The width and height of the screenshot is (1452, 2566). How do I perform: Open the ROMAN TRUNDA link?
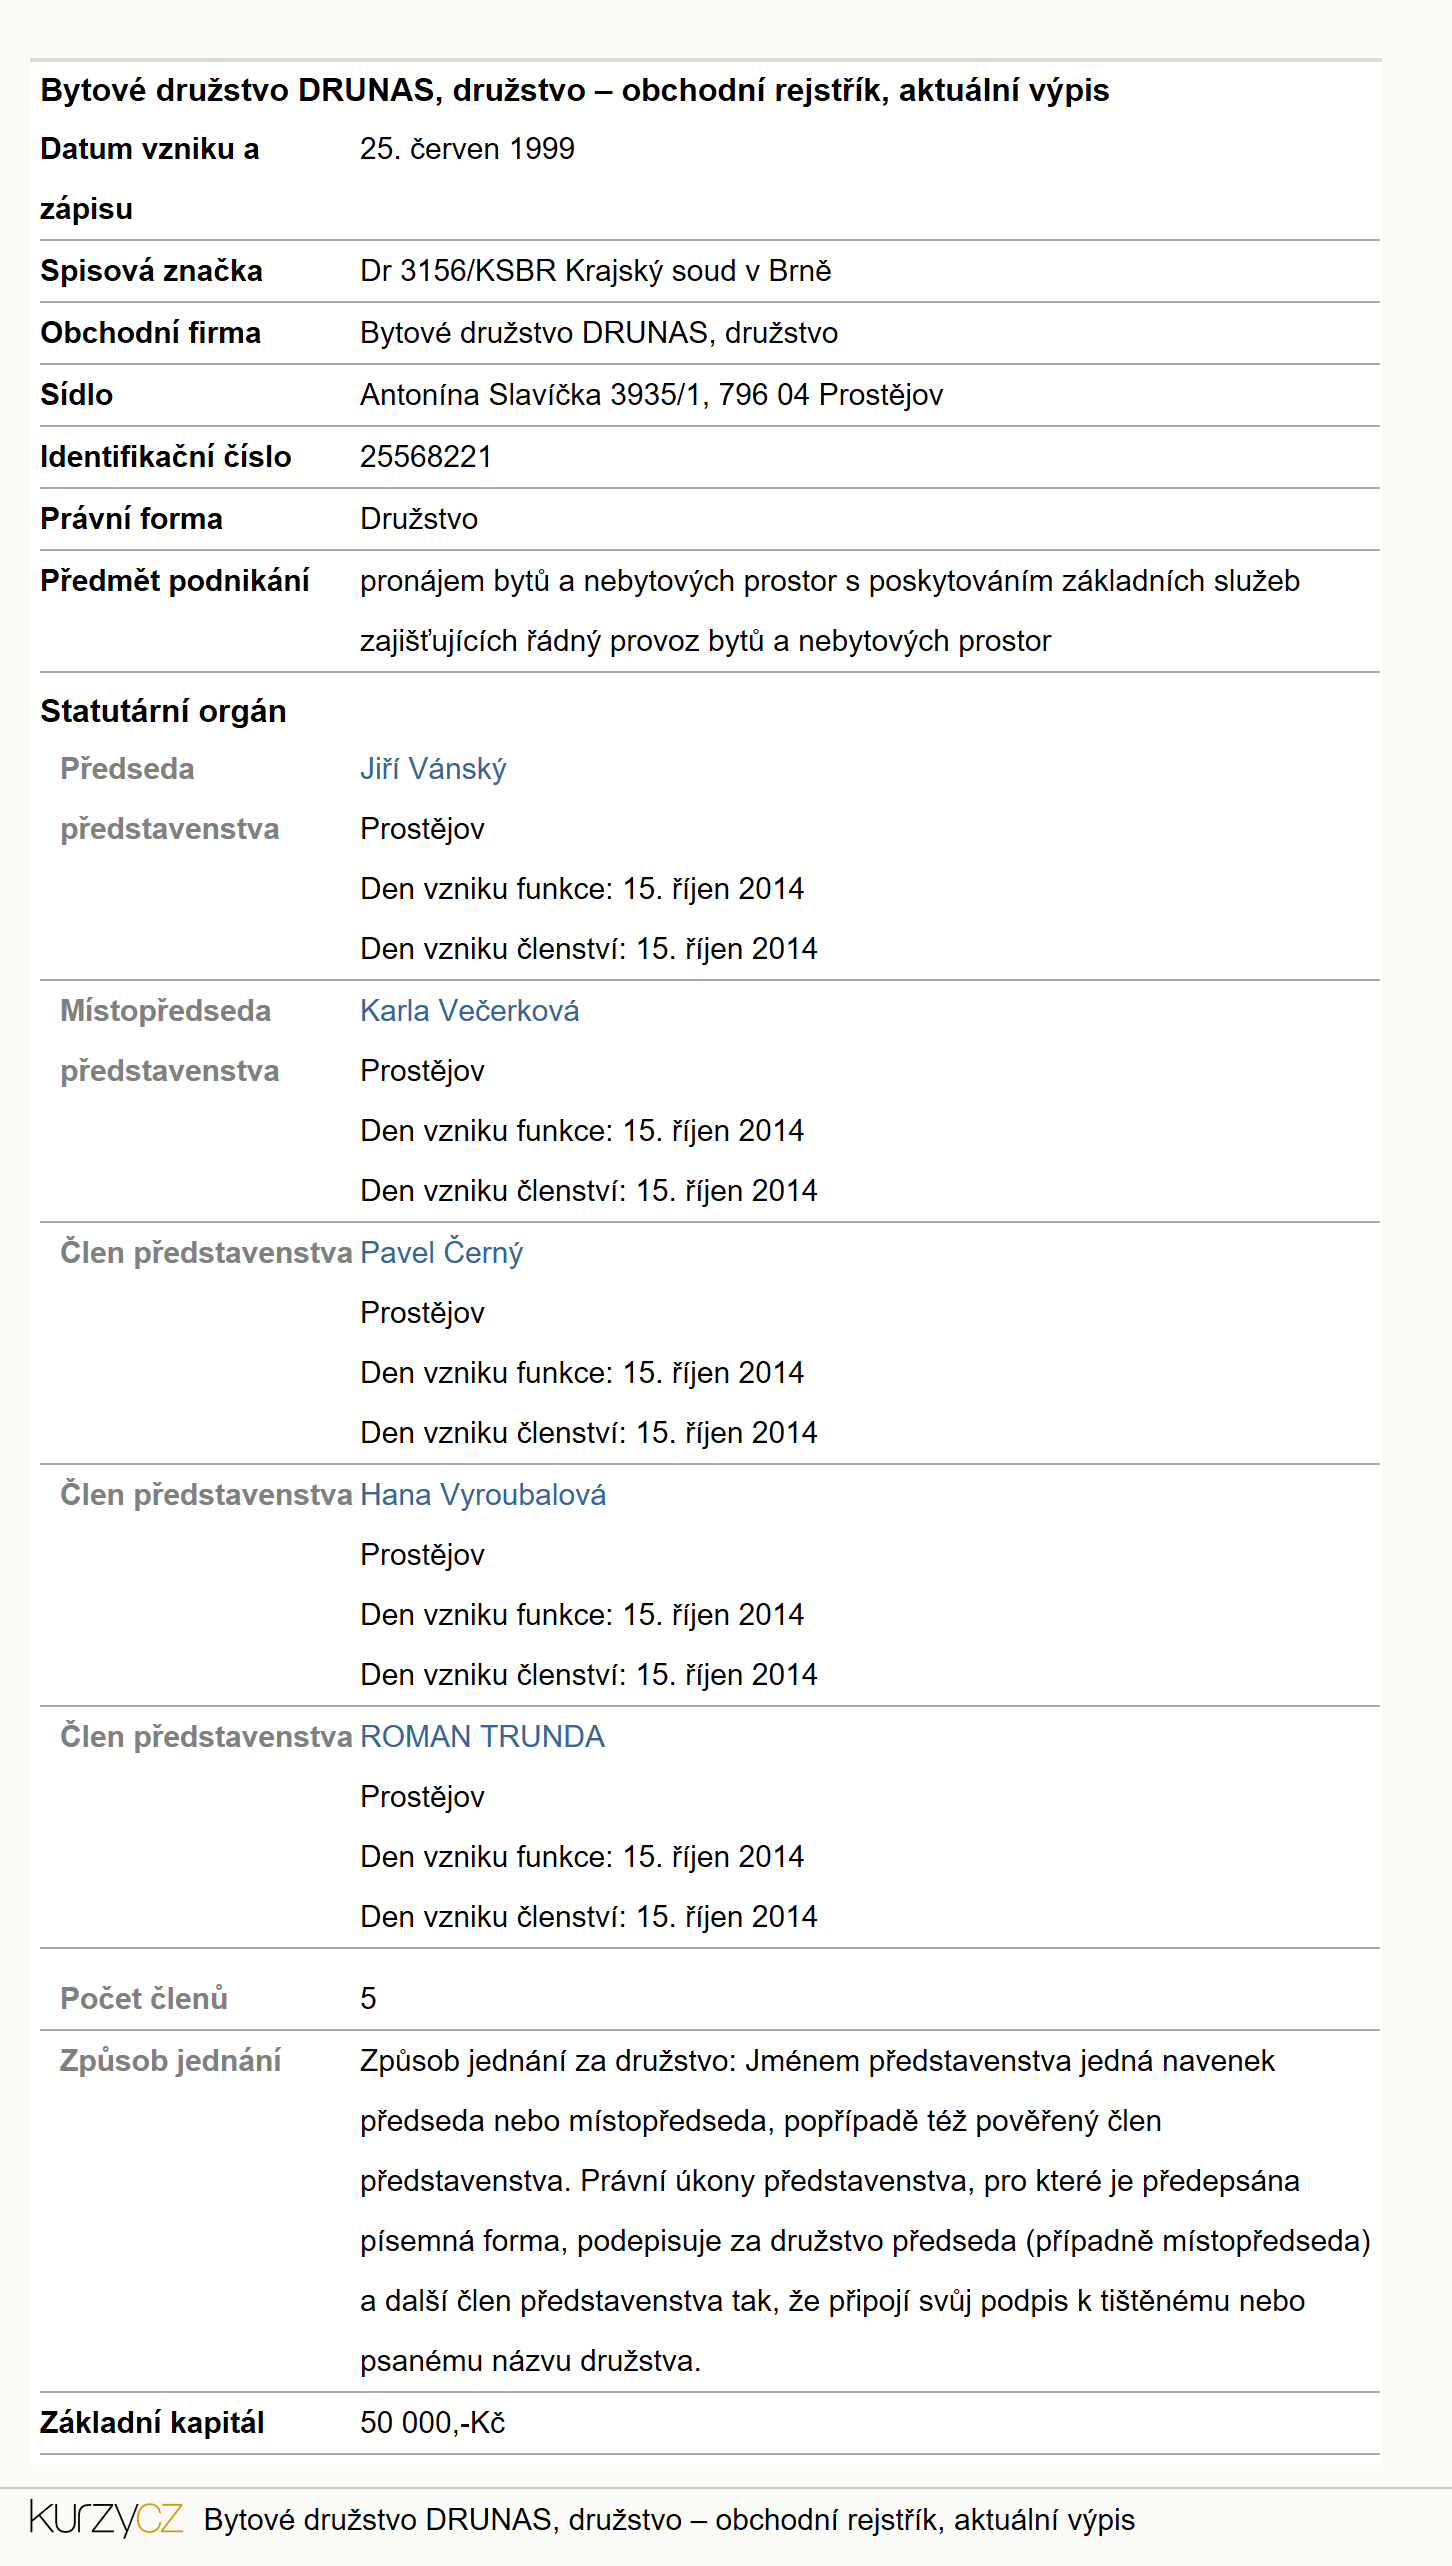tap(482, 1737)
